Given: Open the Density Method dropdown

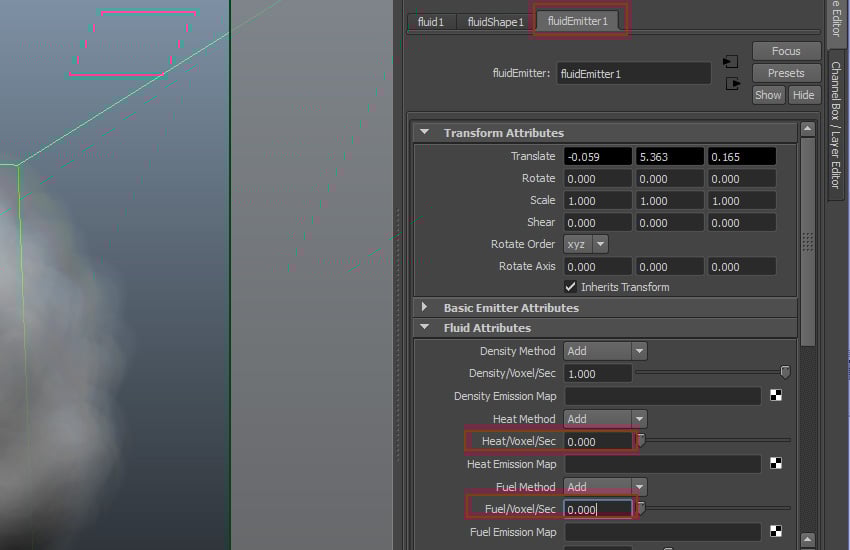Looking at the screenshot, I should point(606,351).
